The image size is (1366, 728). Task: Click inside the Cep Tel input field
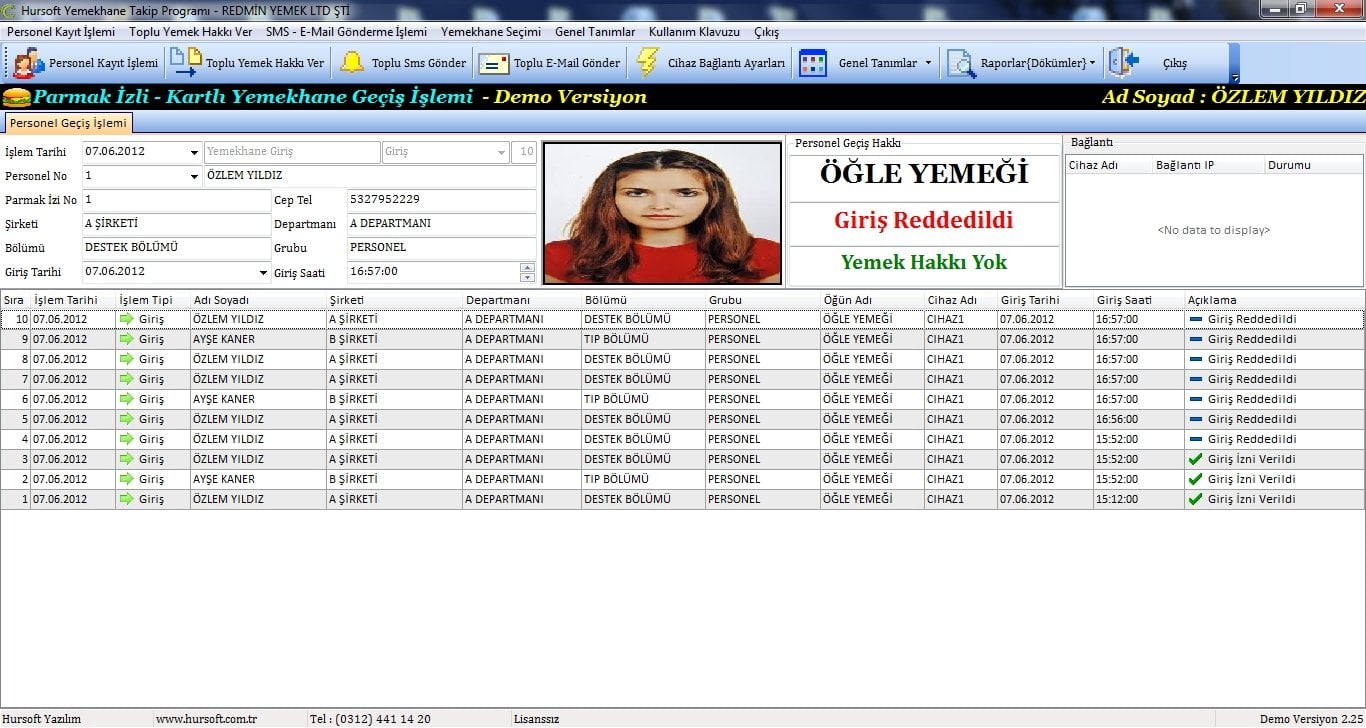[x=441, y=200]
